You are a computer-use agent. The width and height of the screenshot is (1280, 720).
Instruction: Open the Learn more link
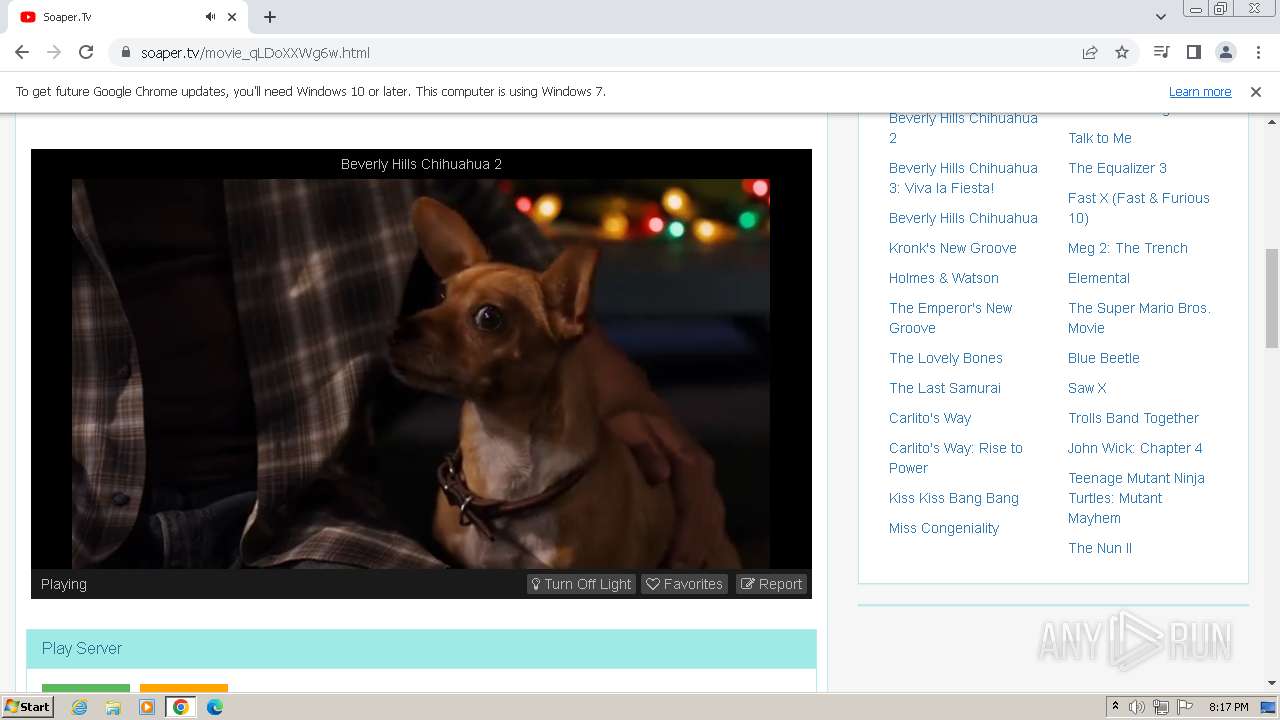click(1200, 92)
